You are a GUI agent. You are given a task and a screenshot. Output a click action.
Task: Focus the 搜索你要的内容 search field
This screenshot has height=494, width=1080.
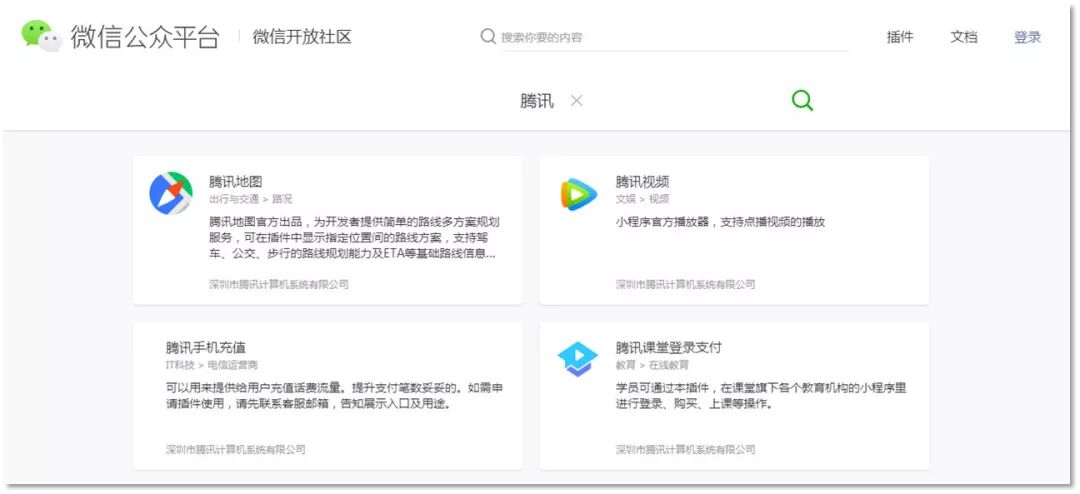(674, 37)
